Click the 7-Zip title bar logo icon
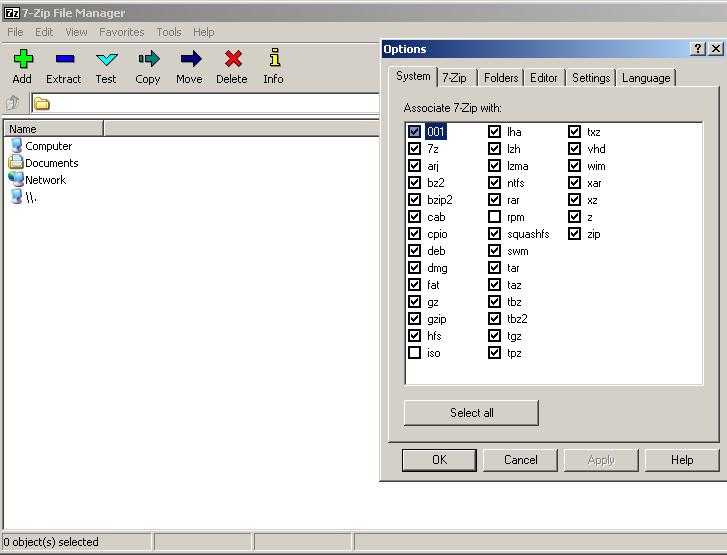The image size is (727, 555). 11,13
